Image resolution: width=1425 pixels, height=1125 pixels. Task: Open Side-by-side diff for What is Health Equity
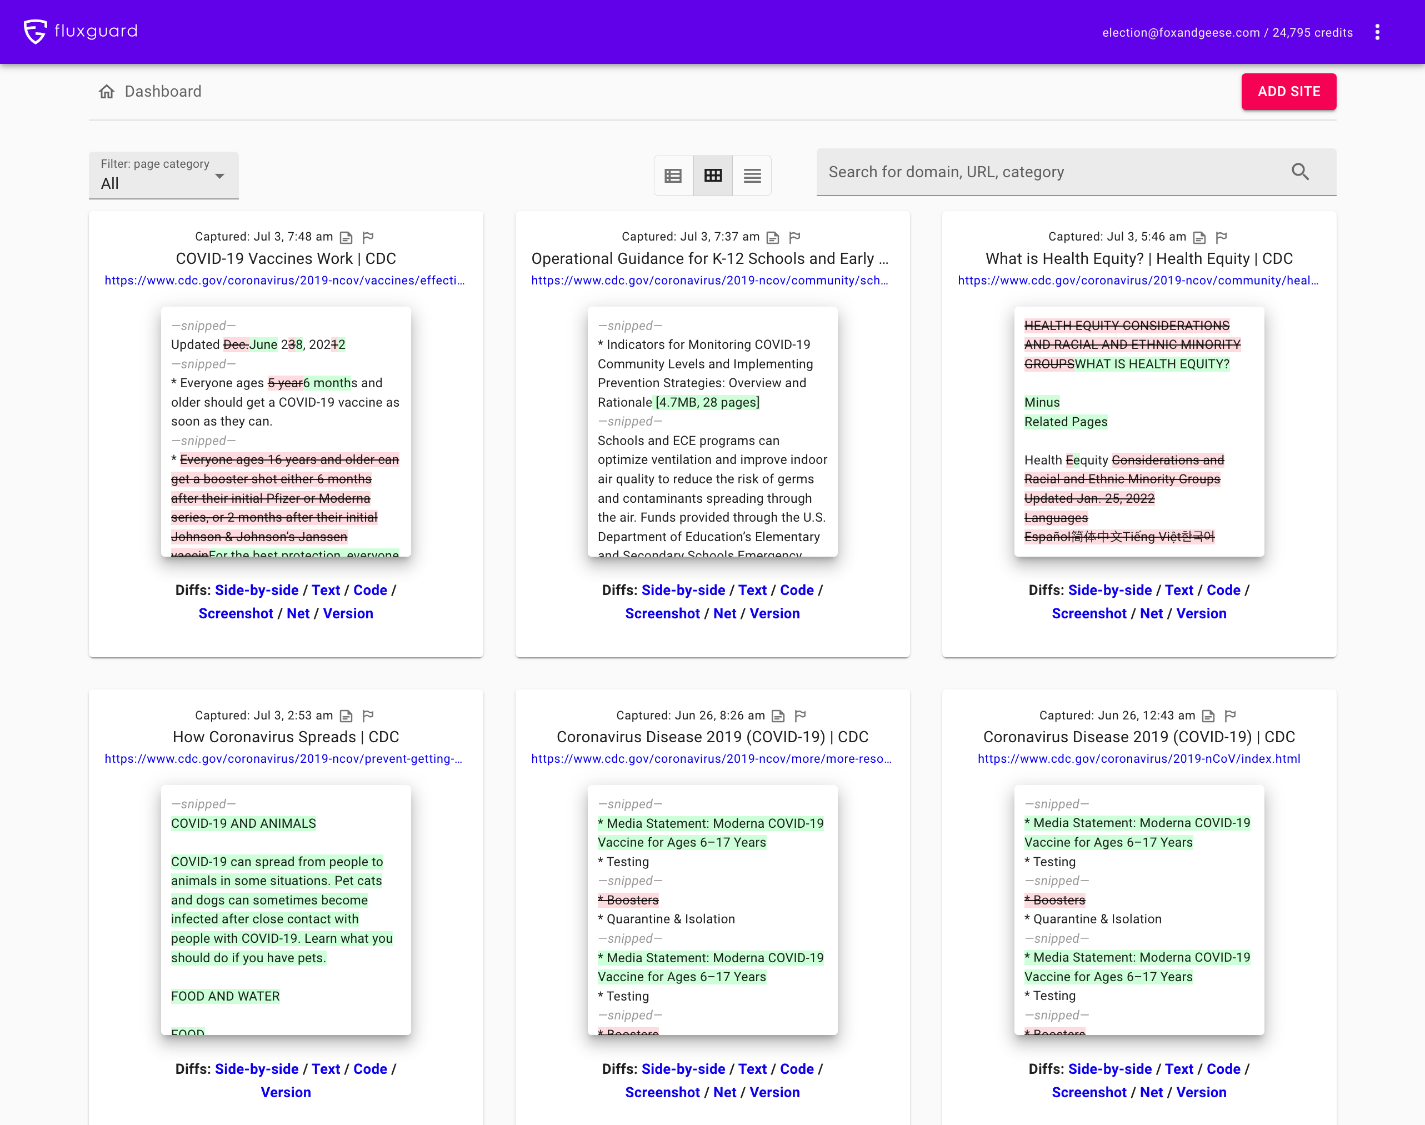[1110, 591]
